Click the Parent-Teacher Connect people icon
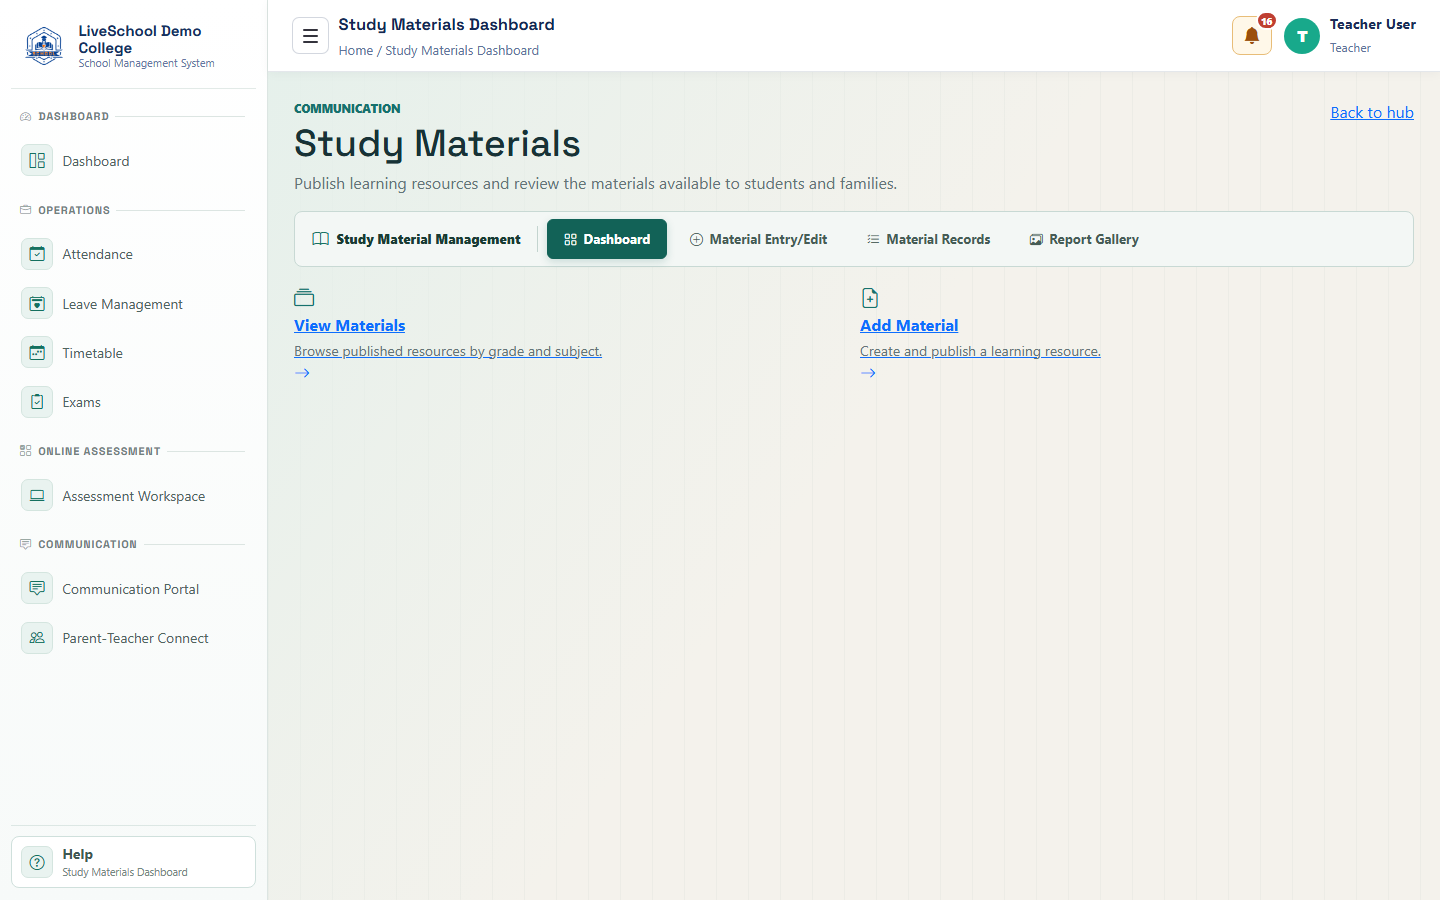Image resolution: width=1440 pixels, height=900 pixels. coord(37,637)
